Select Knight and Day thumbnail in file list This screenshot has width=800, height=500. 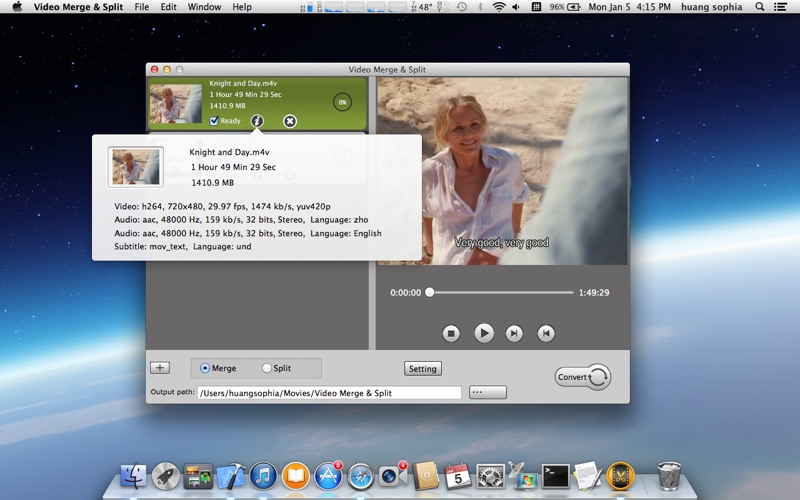(x=176, y=104)
